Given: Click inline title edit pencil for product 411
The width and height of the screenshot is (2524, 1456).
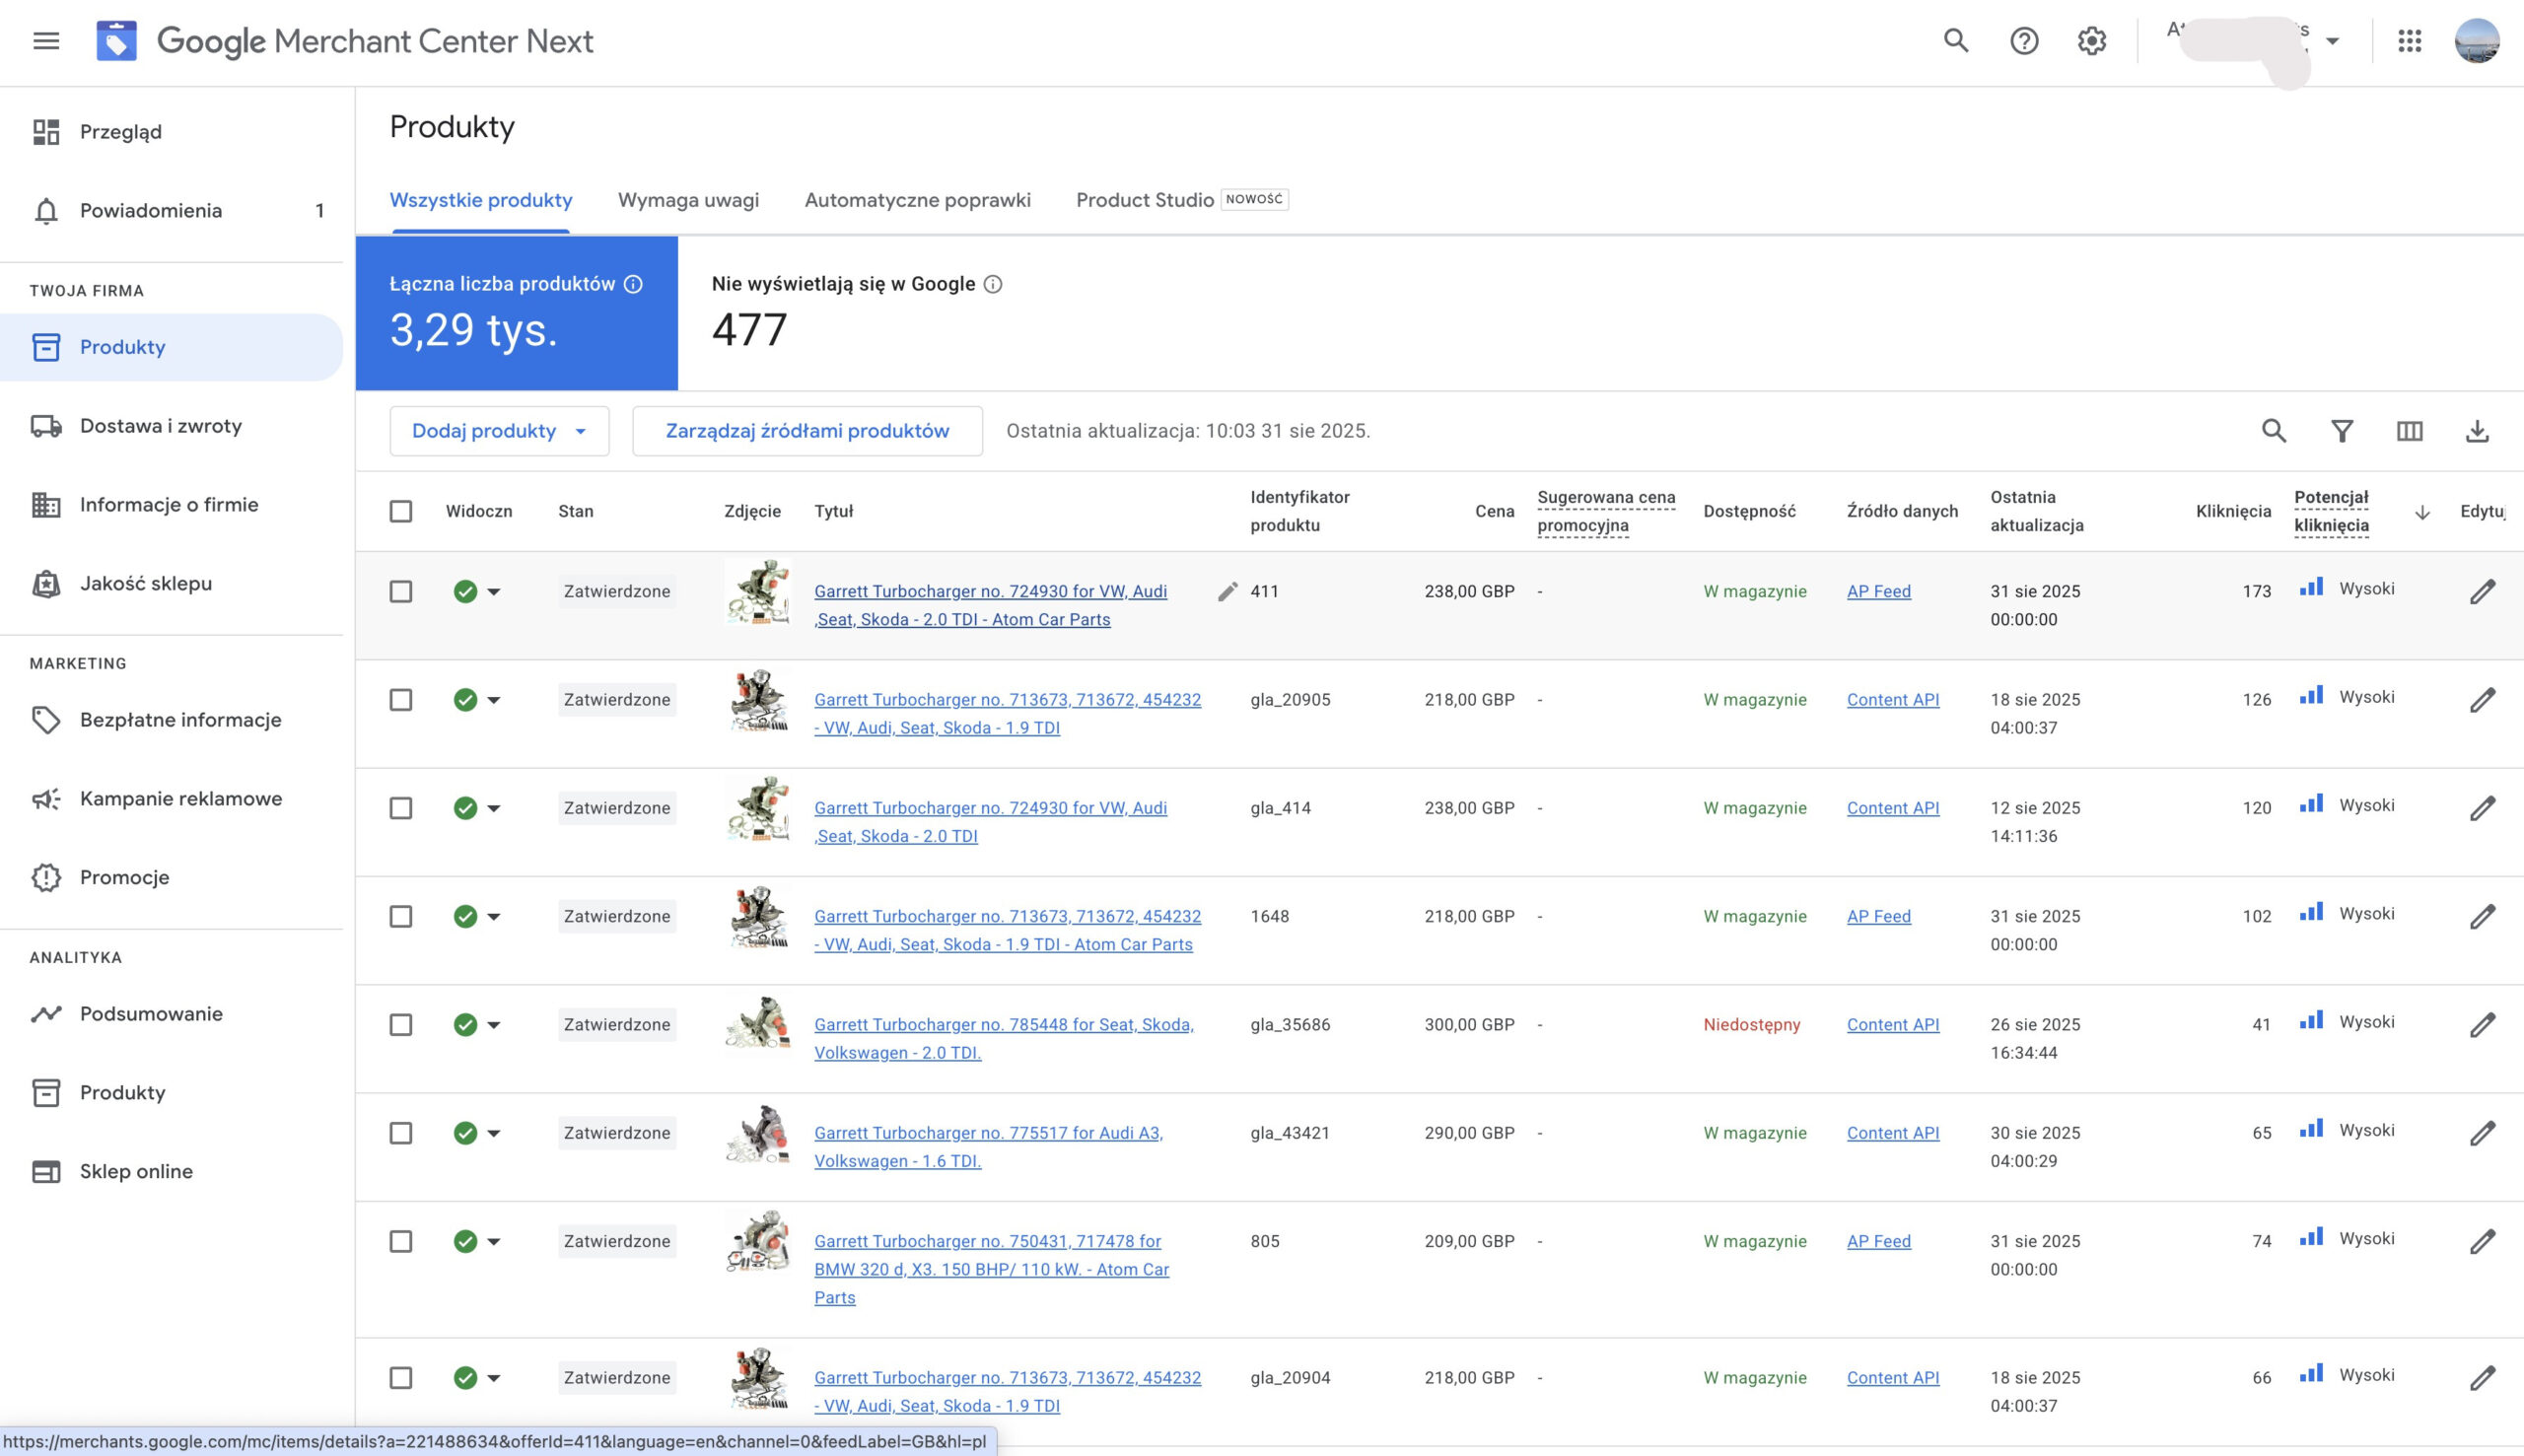Looking at the screenshot, I should pos(1228,591).
